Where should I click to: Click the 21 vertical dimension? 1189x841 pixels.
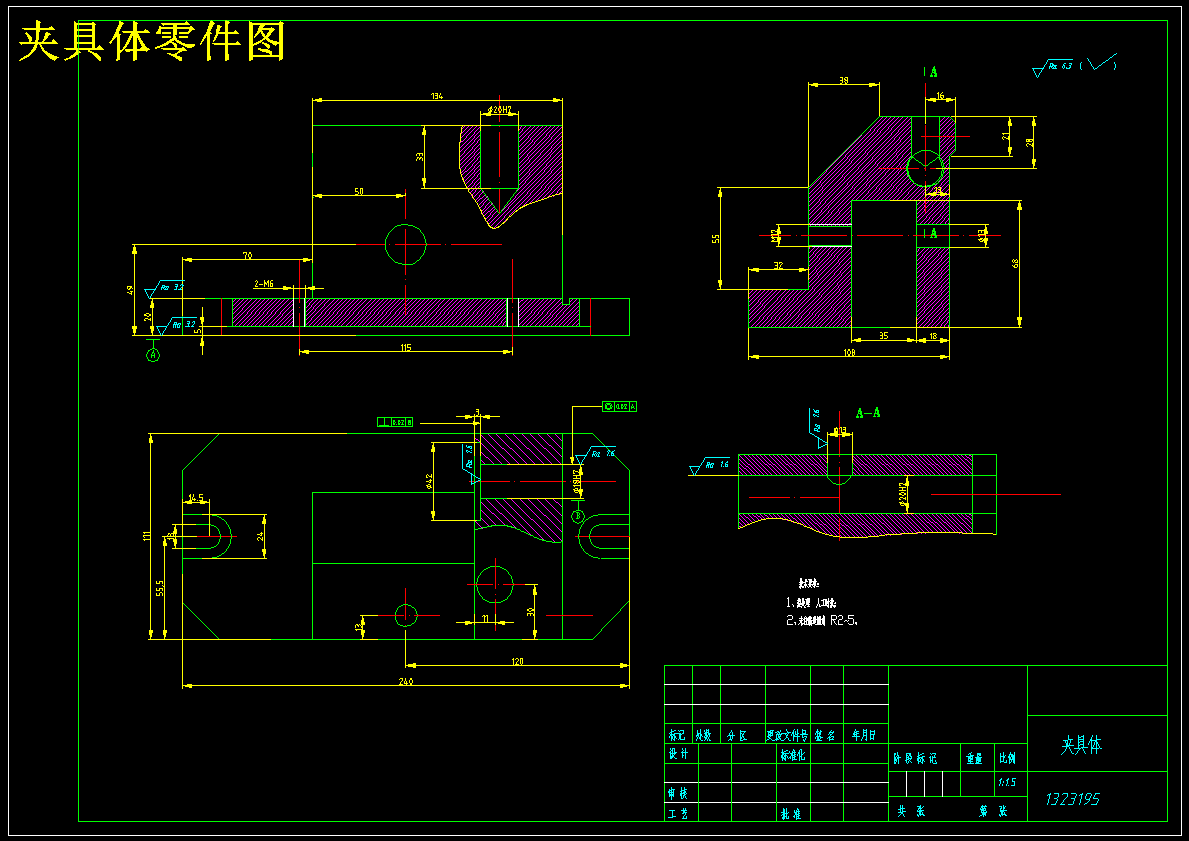tap(1005, 137)
